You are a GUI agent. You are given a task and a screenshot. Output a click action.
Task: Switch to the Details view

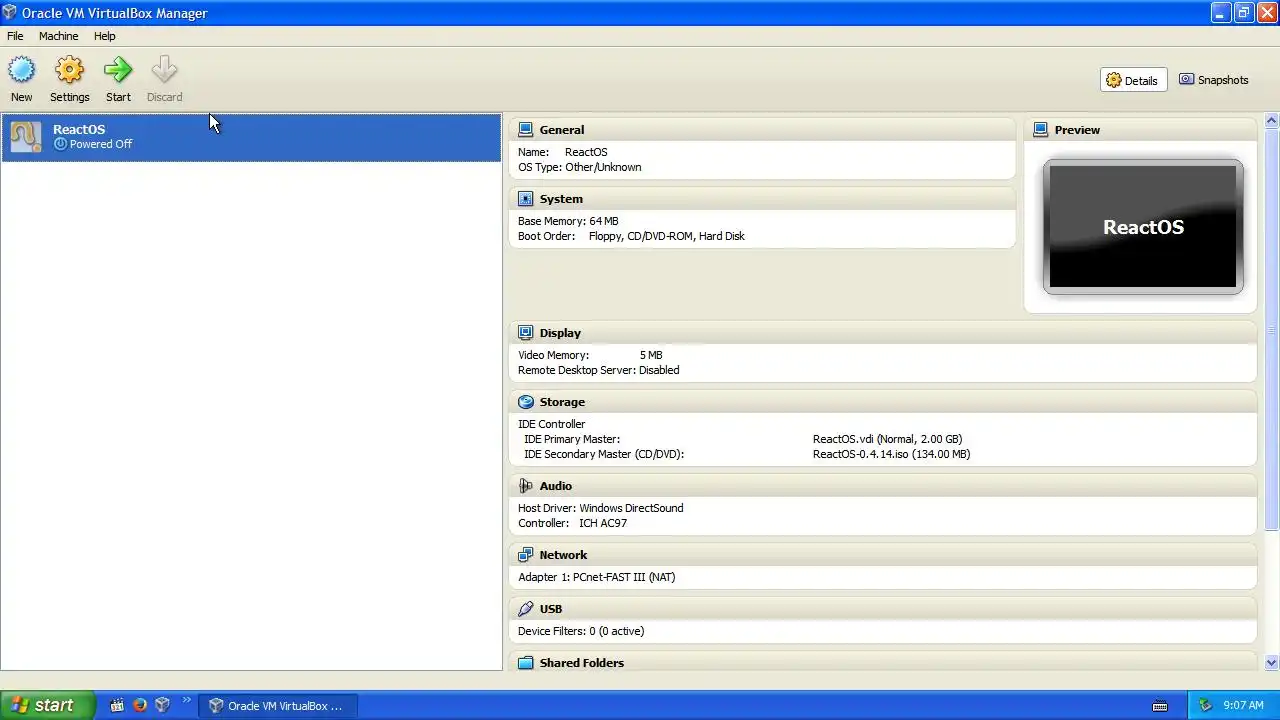coord(1133,80)
